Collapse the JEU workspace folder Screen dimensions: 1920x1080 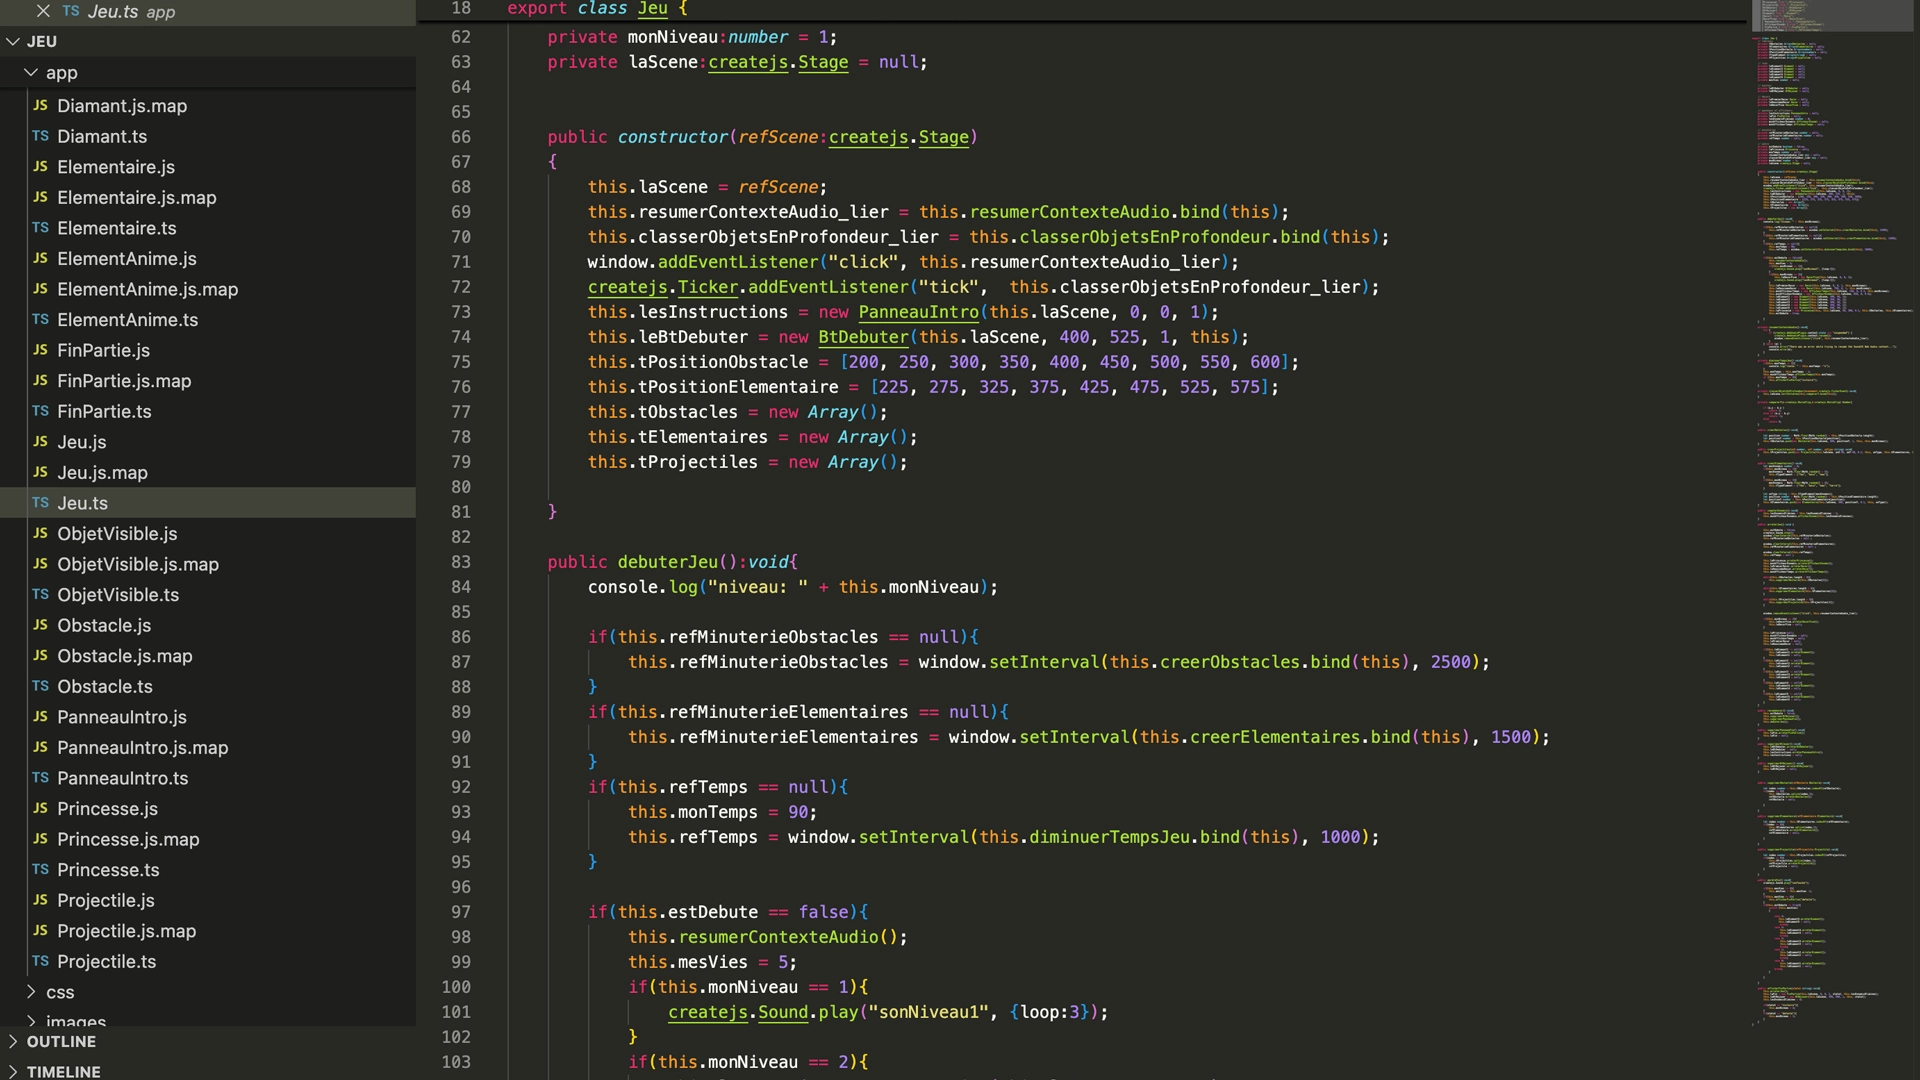(x=13, y=41)
